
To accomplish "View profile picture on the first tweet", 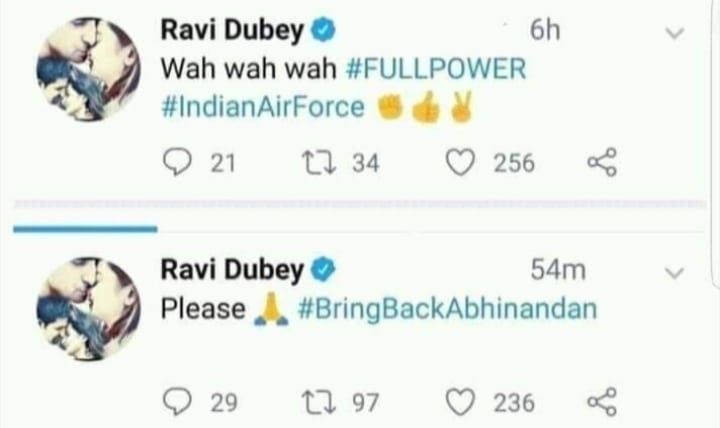I will pos(89,69).
